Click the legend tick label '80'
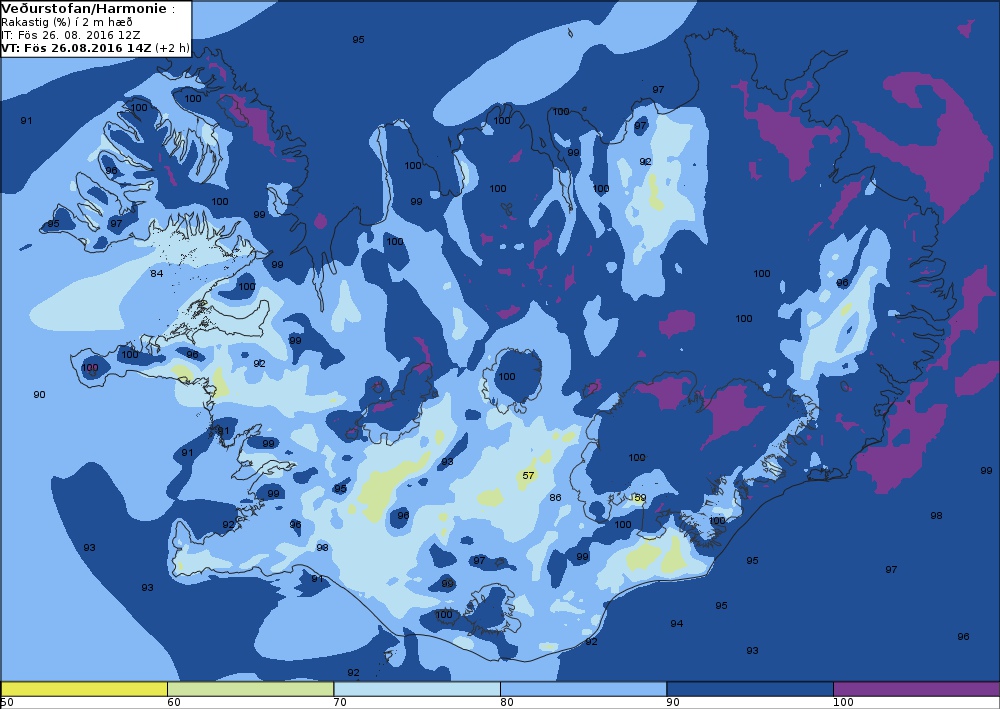 pos(507,703)
